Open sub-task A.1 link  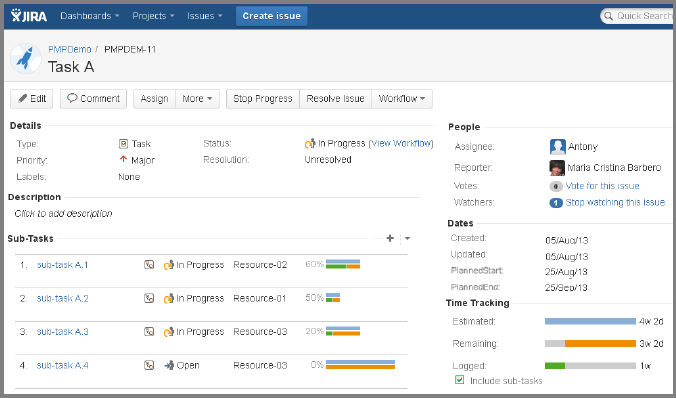point(63,265)
